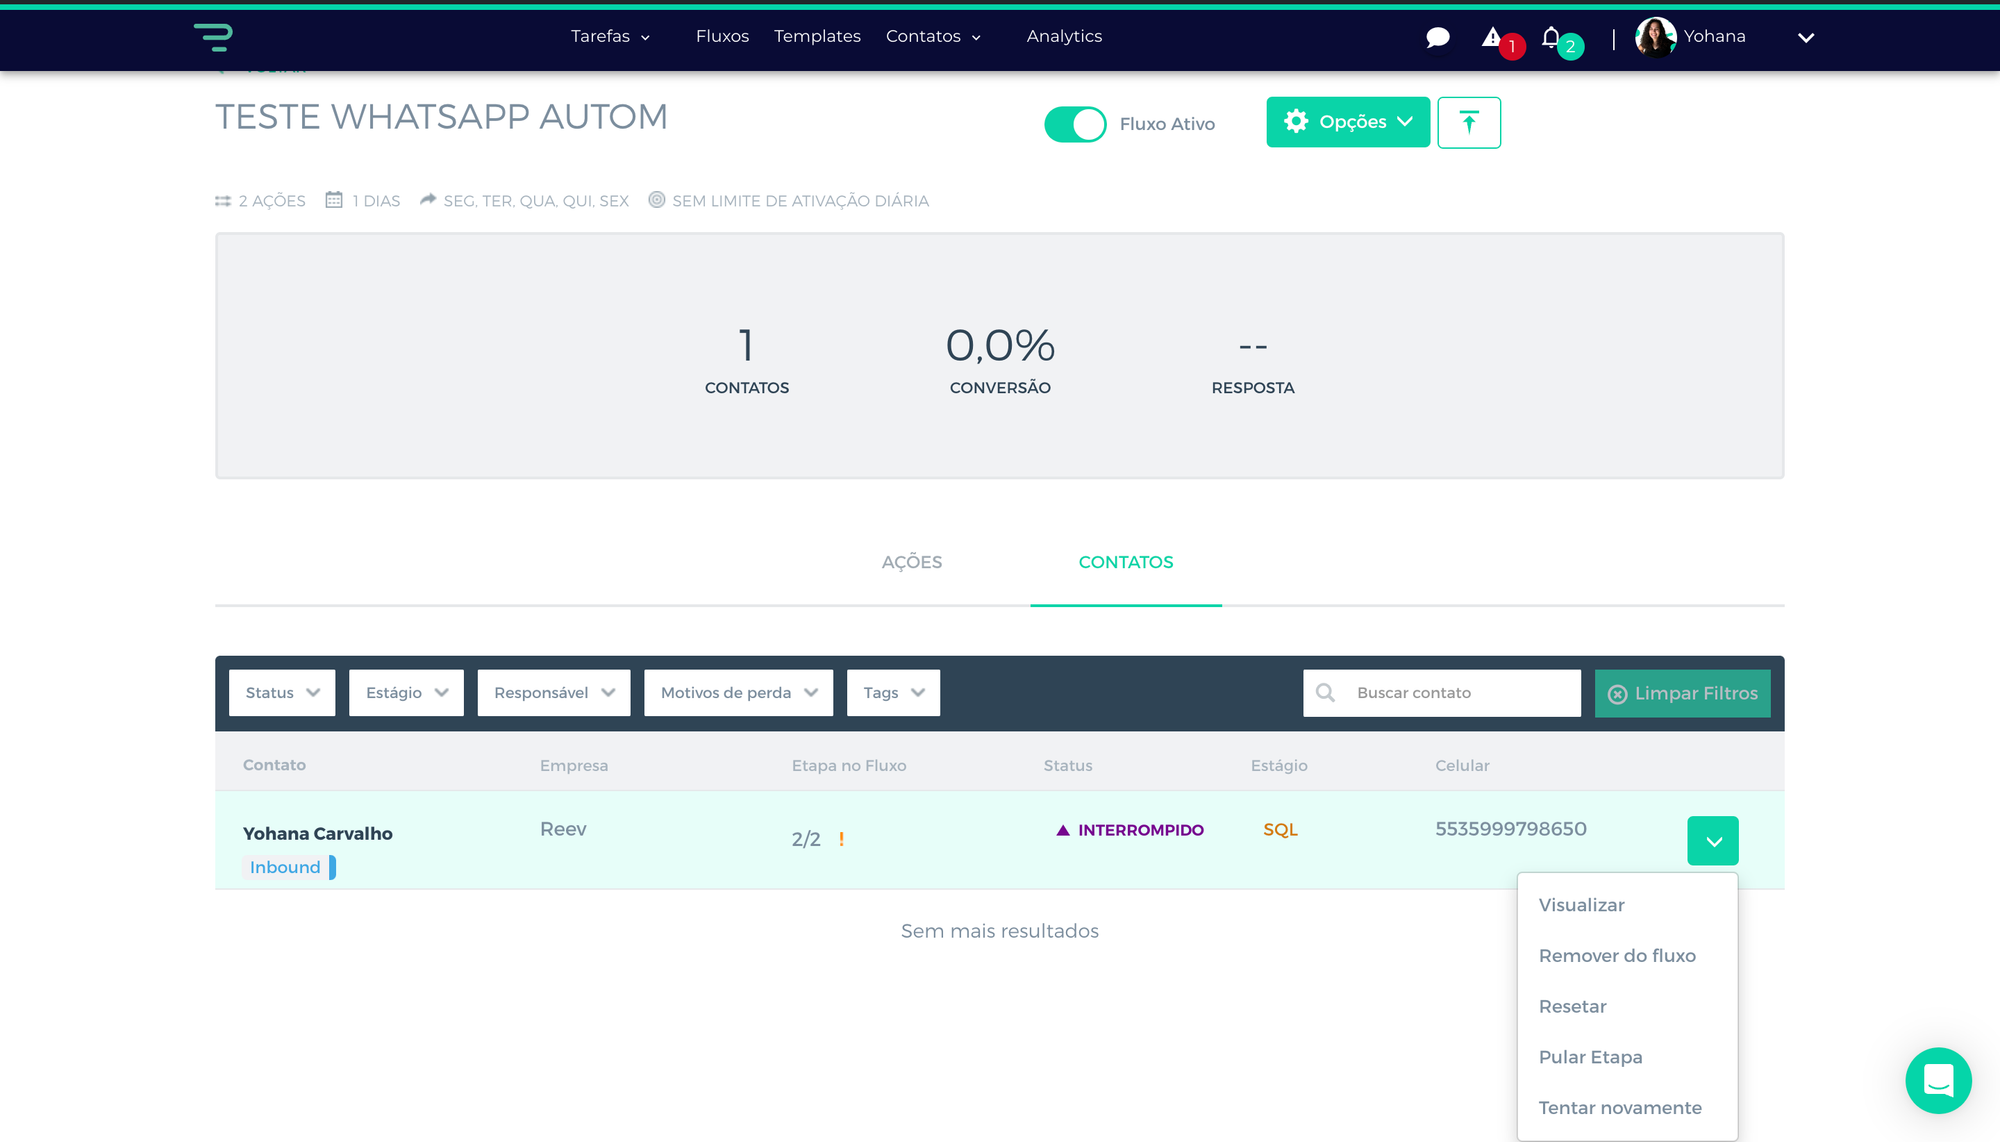Choose Tentar novamente from menu
The image size is (2000, 1142).
pos(1619,1108)
